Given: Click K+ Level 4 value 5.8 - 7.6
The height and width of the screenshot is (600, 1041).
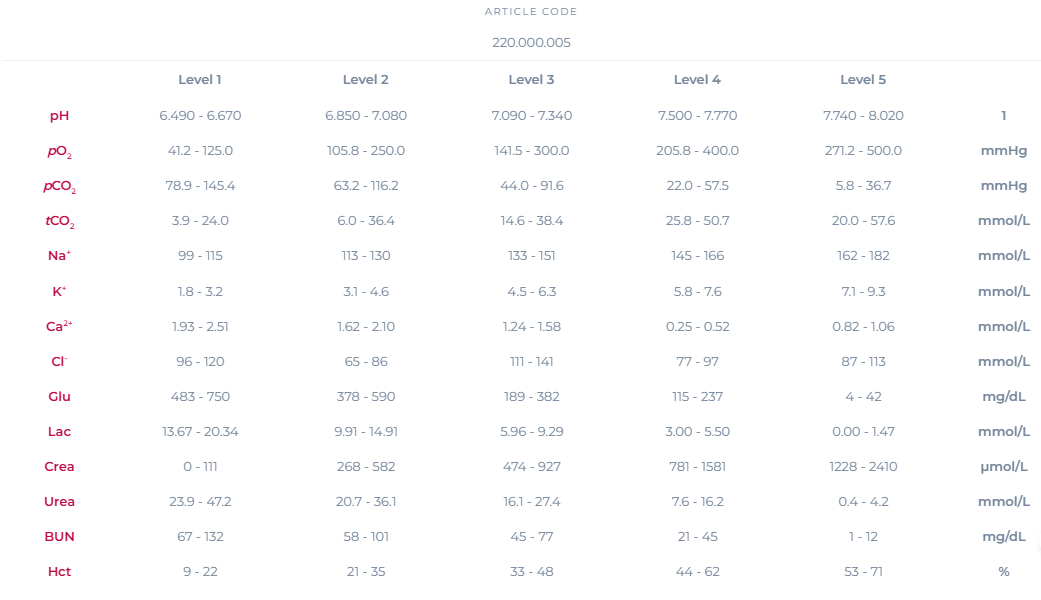Looking at the screenshot, I should pos(697,292).
